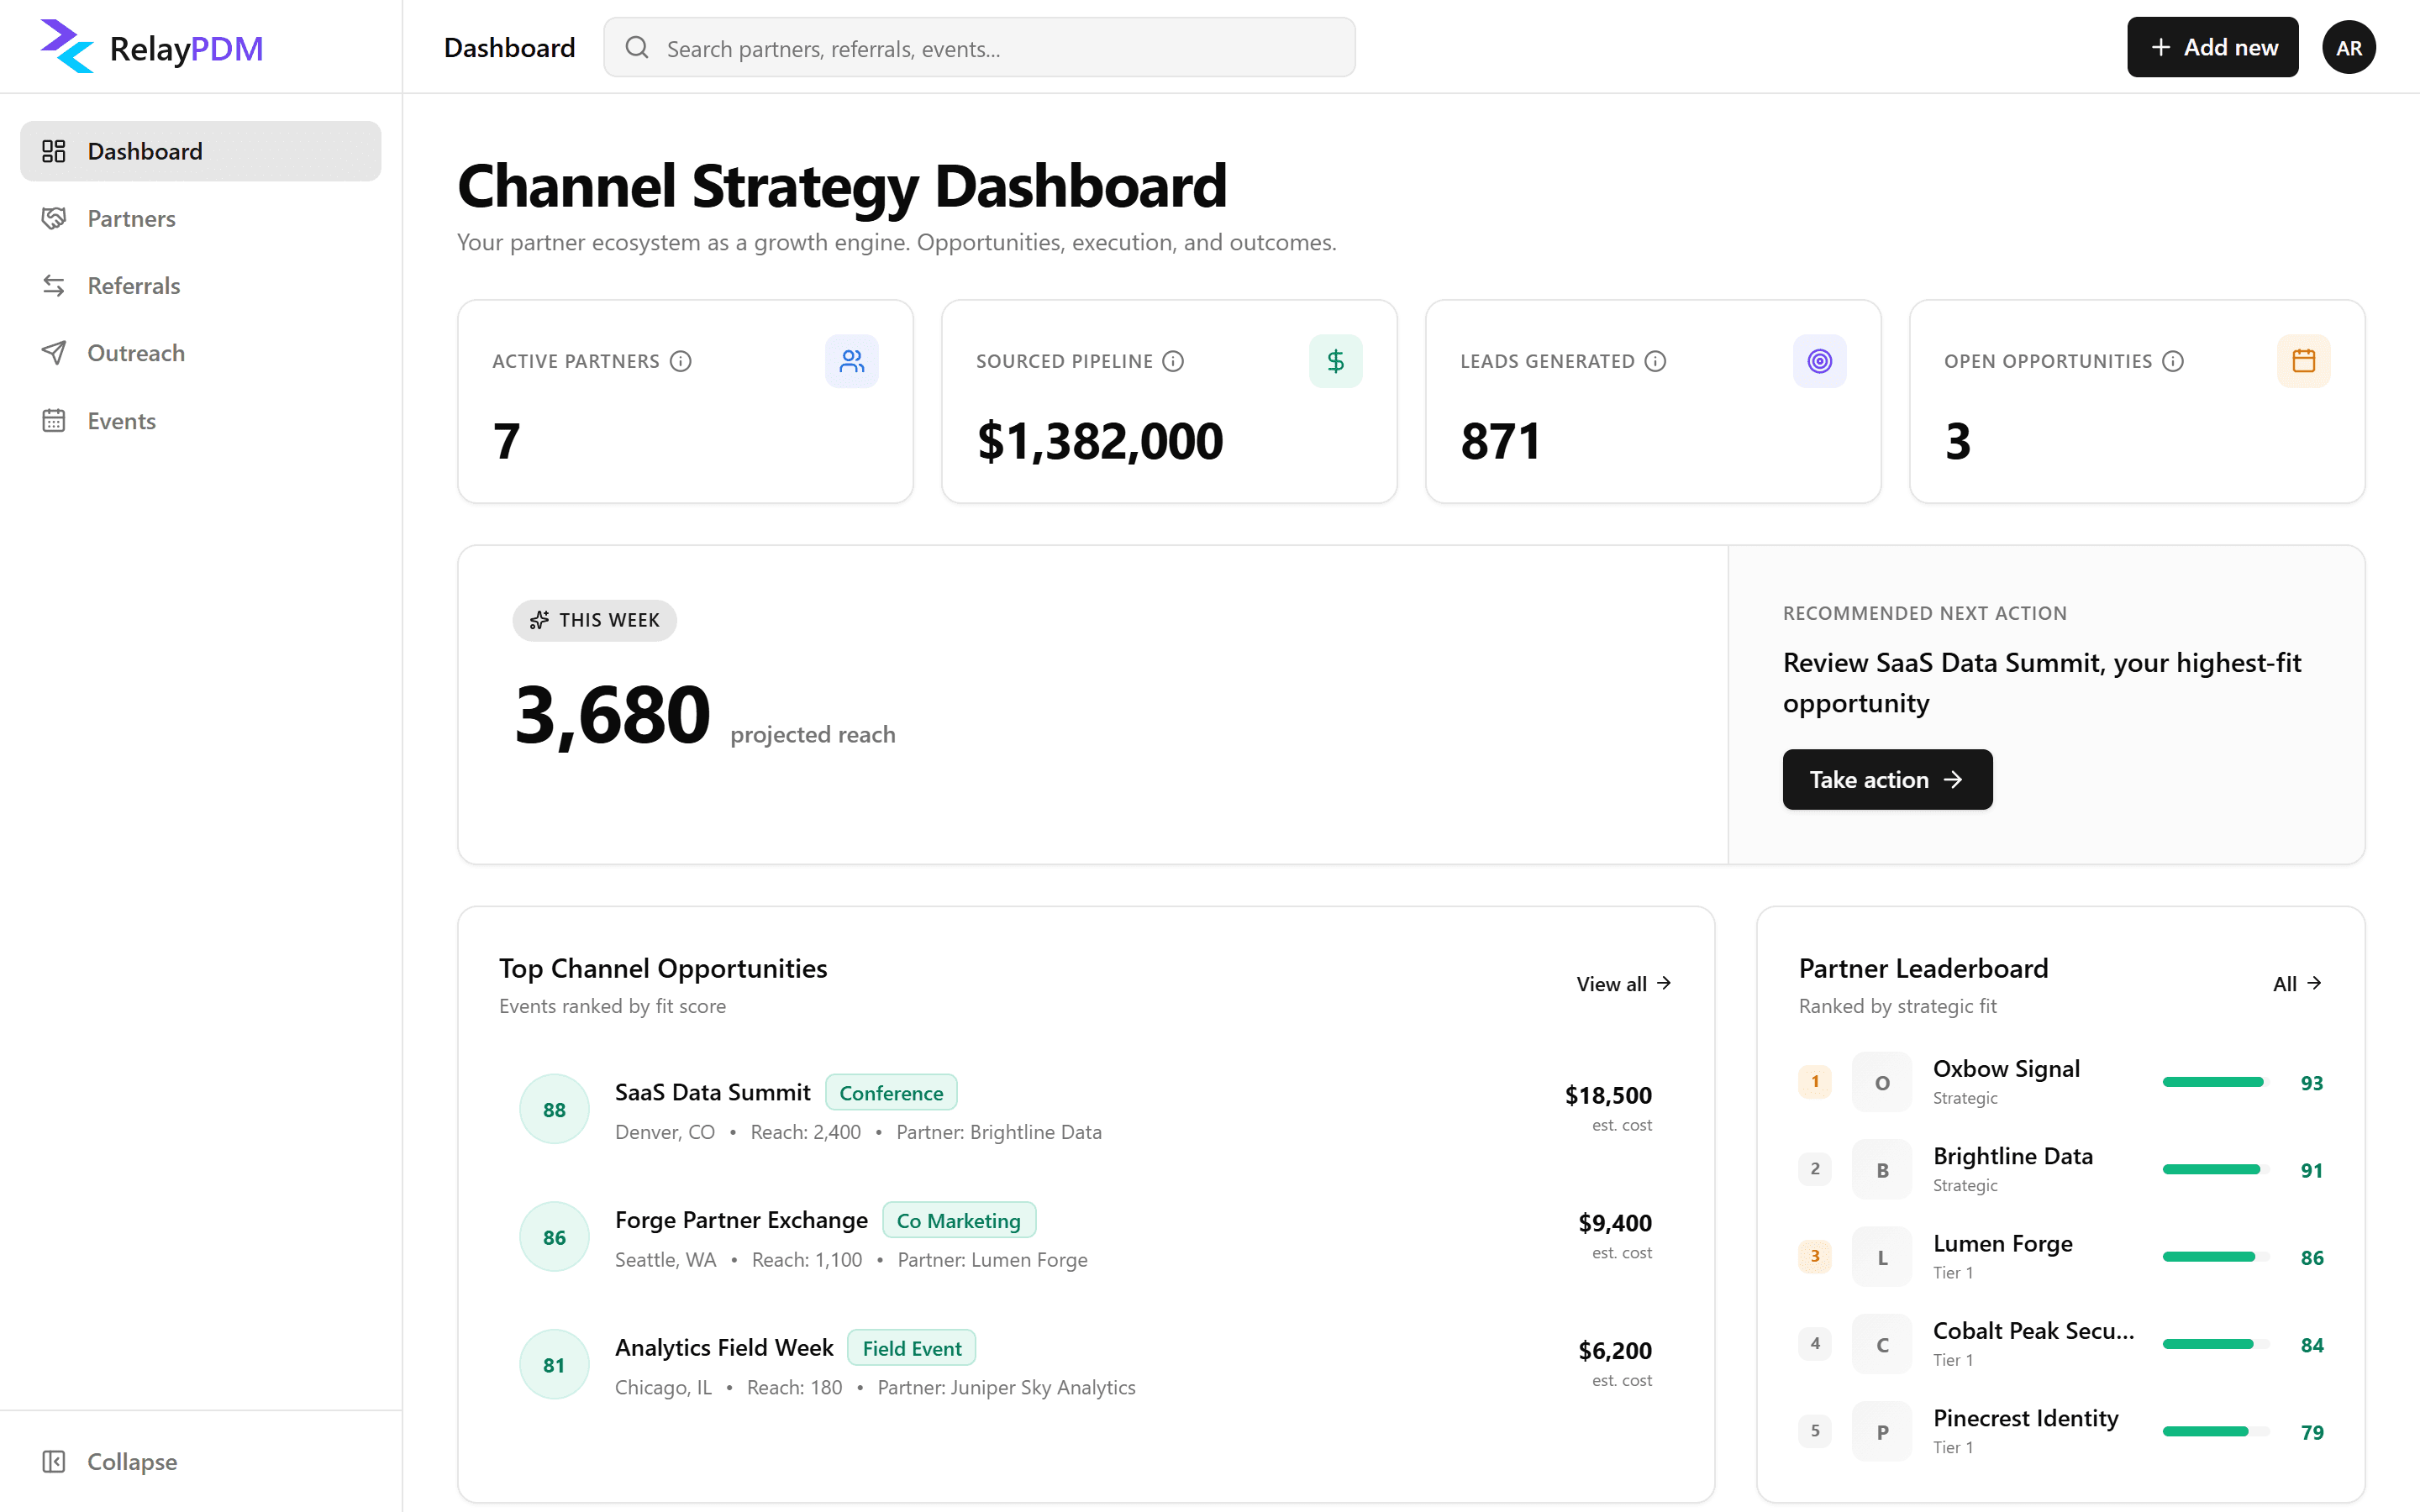The width and height of the screenshot is (2420, 1512).
Task: Go to Partners in the sidebar
Action: pyautogui.click(x=200, y=218)
